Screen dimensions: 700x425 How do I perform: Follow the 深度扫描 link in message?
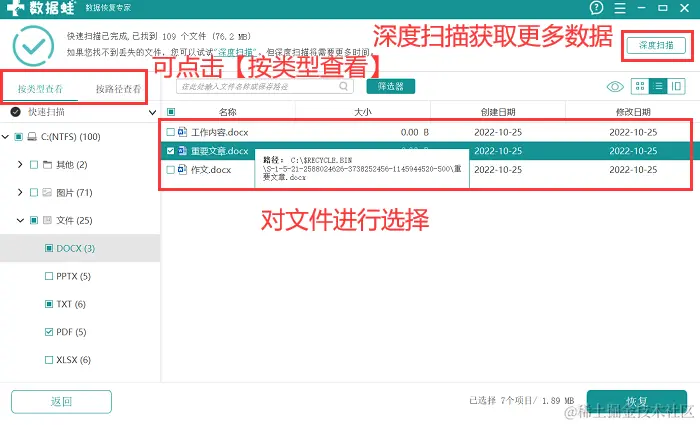tap(235, 52)
